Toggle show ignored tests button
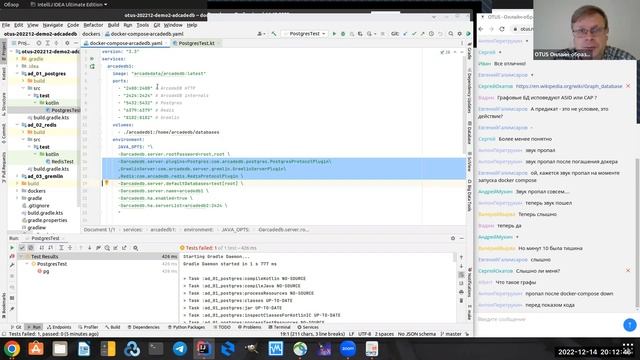640x360 pixels. pyautogui.click(x=31, y=248)
